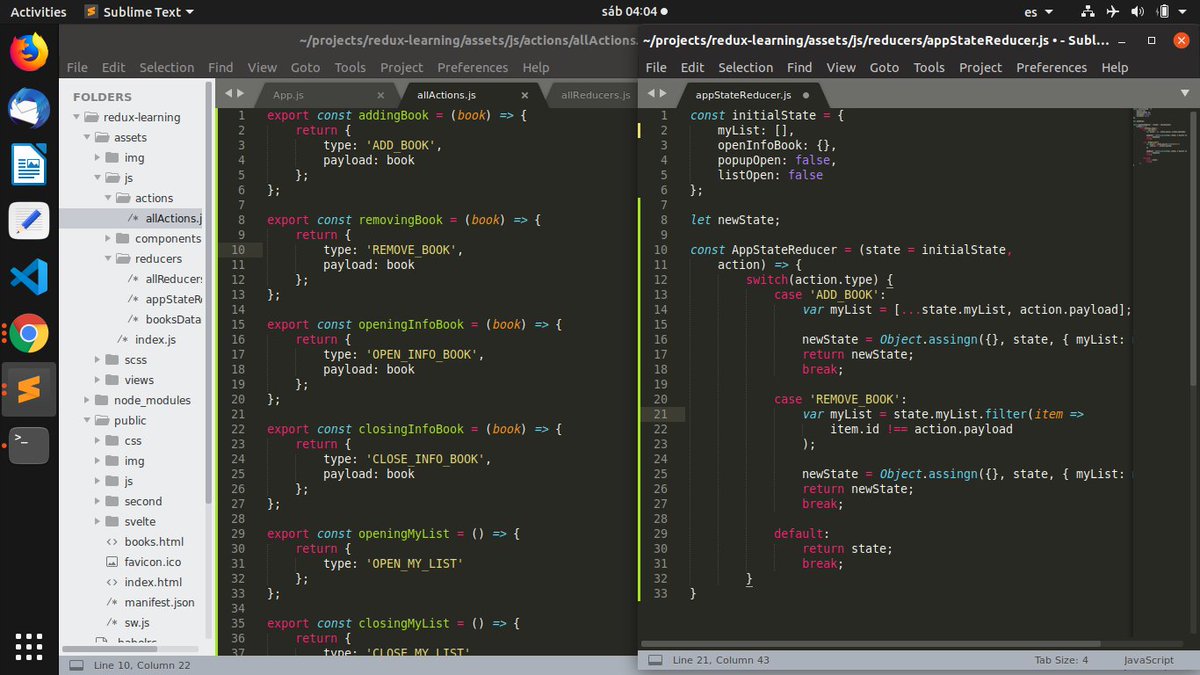The height and width of the screenshot is (675, 1200).
Task: Open the Terminal from the dock
Action: [x=29, y=445]
